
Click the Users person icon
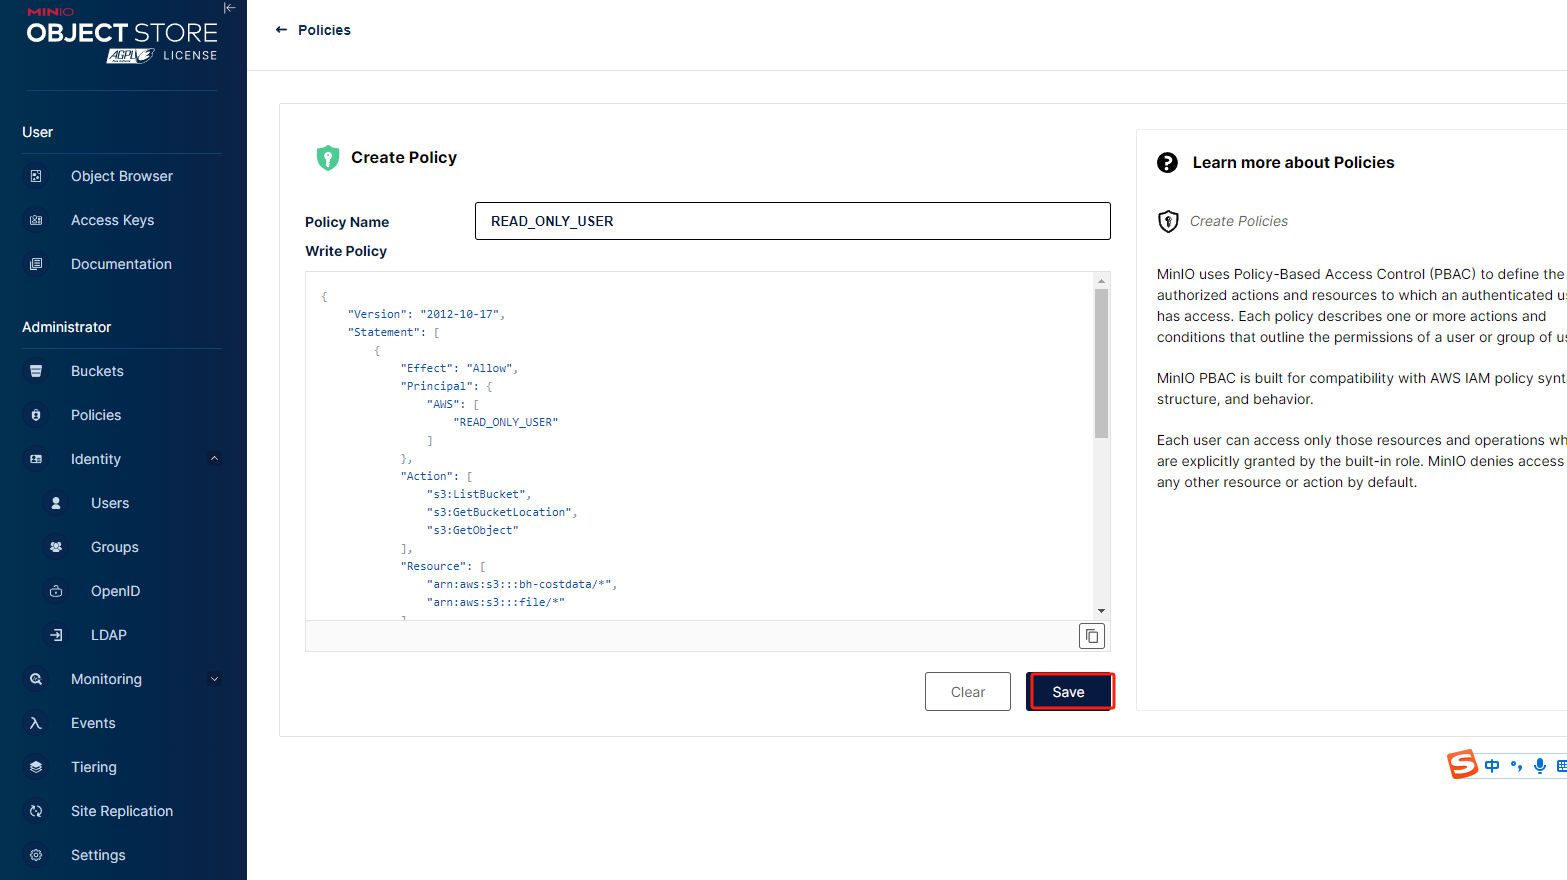(x=56, y=503)
